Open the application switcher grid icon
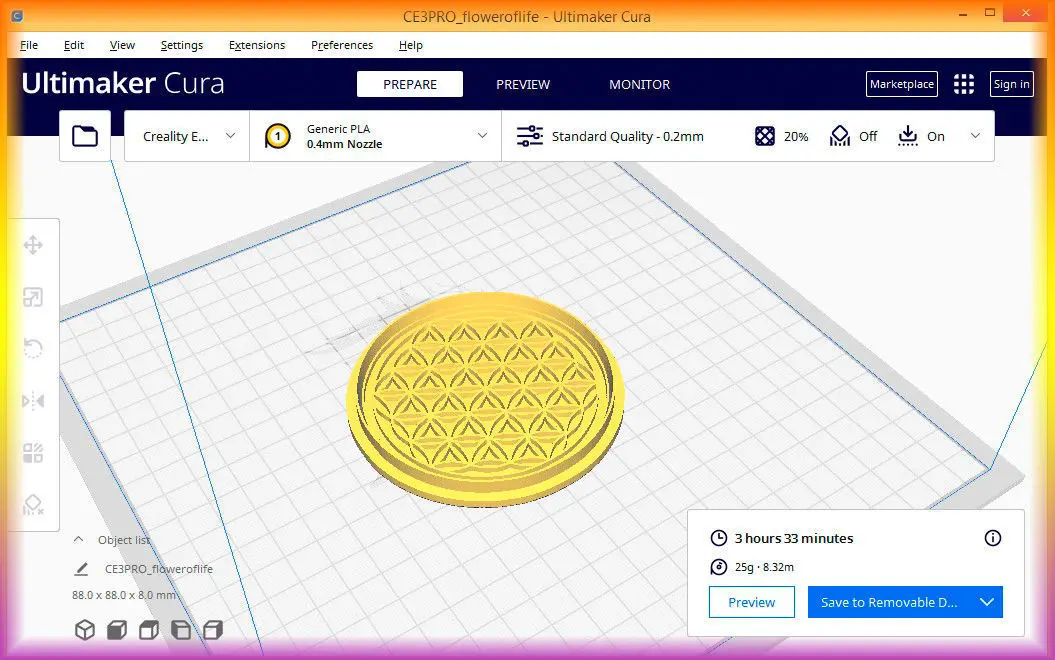The height and width of the screenshot is (660, 1055). click(963, 84)
